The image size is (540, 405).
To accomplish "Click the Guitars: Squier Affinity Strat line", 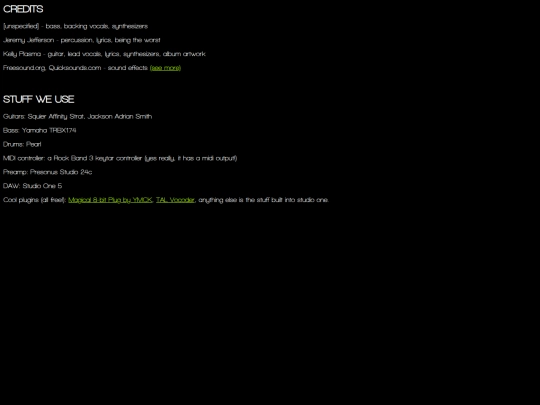I will tap(77, 116).
